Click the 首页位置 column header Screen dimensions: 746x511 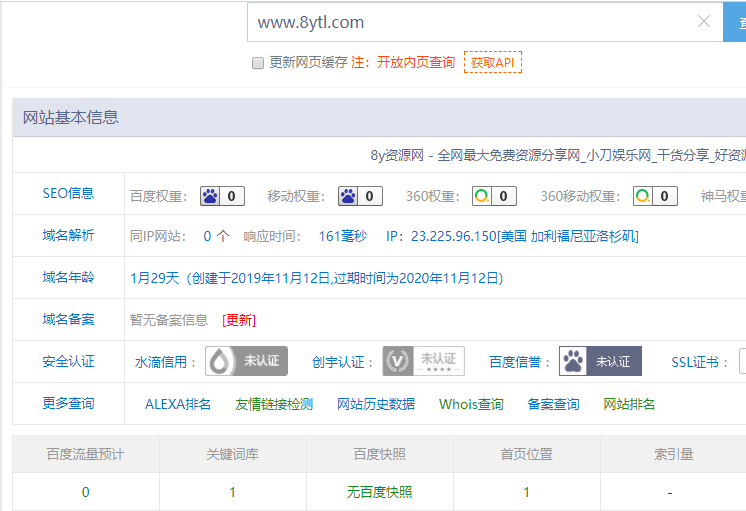pos(527,454)
